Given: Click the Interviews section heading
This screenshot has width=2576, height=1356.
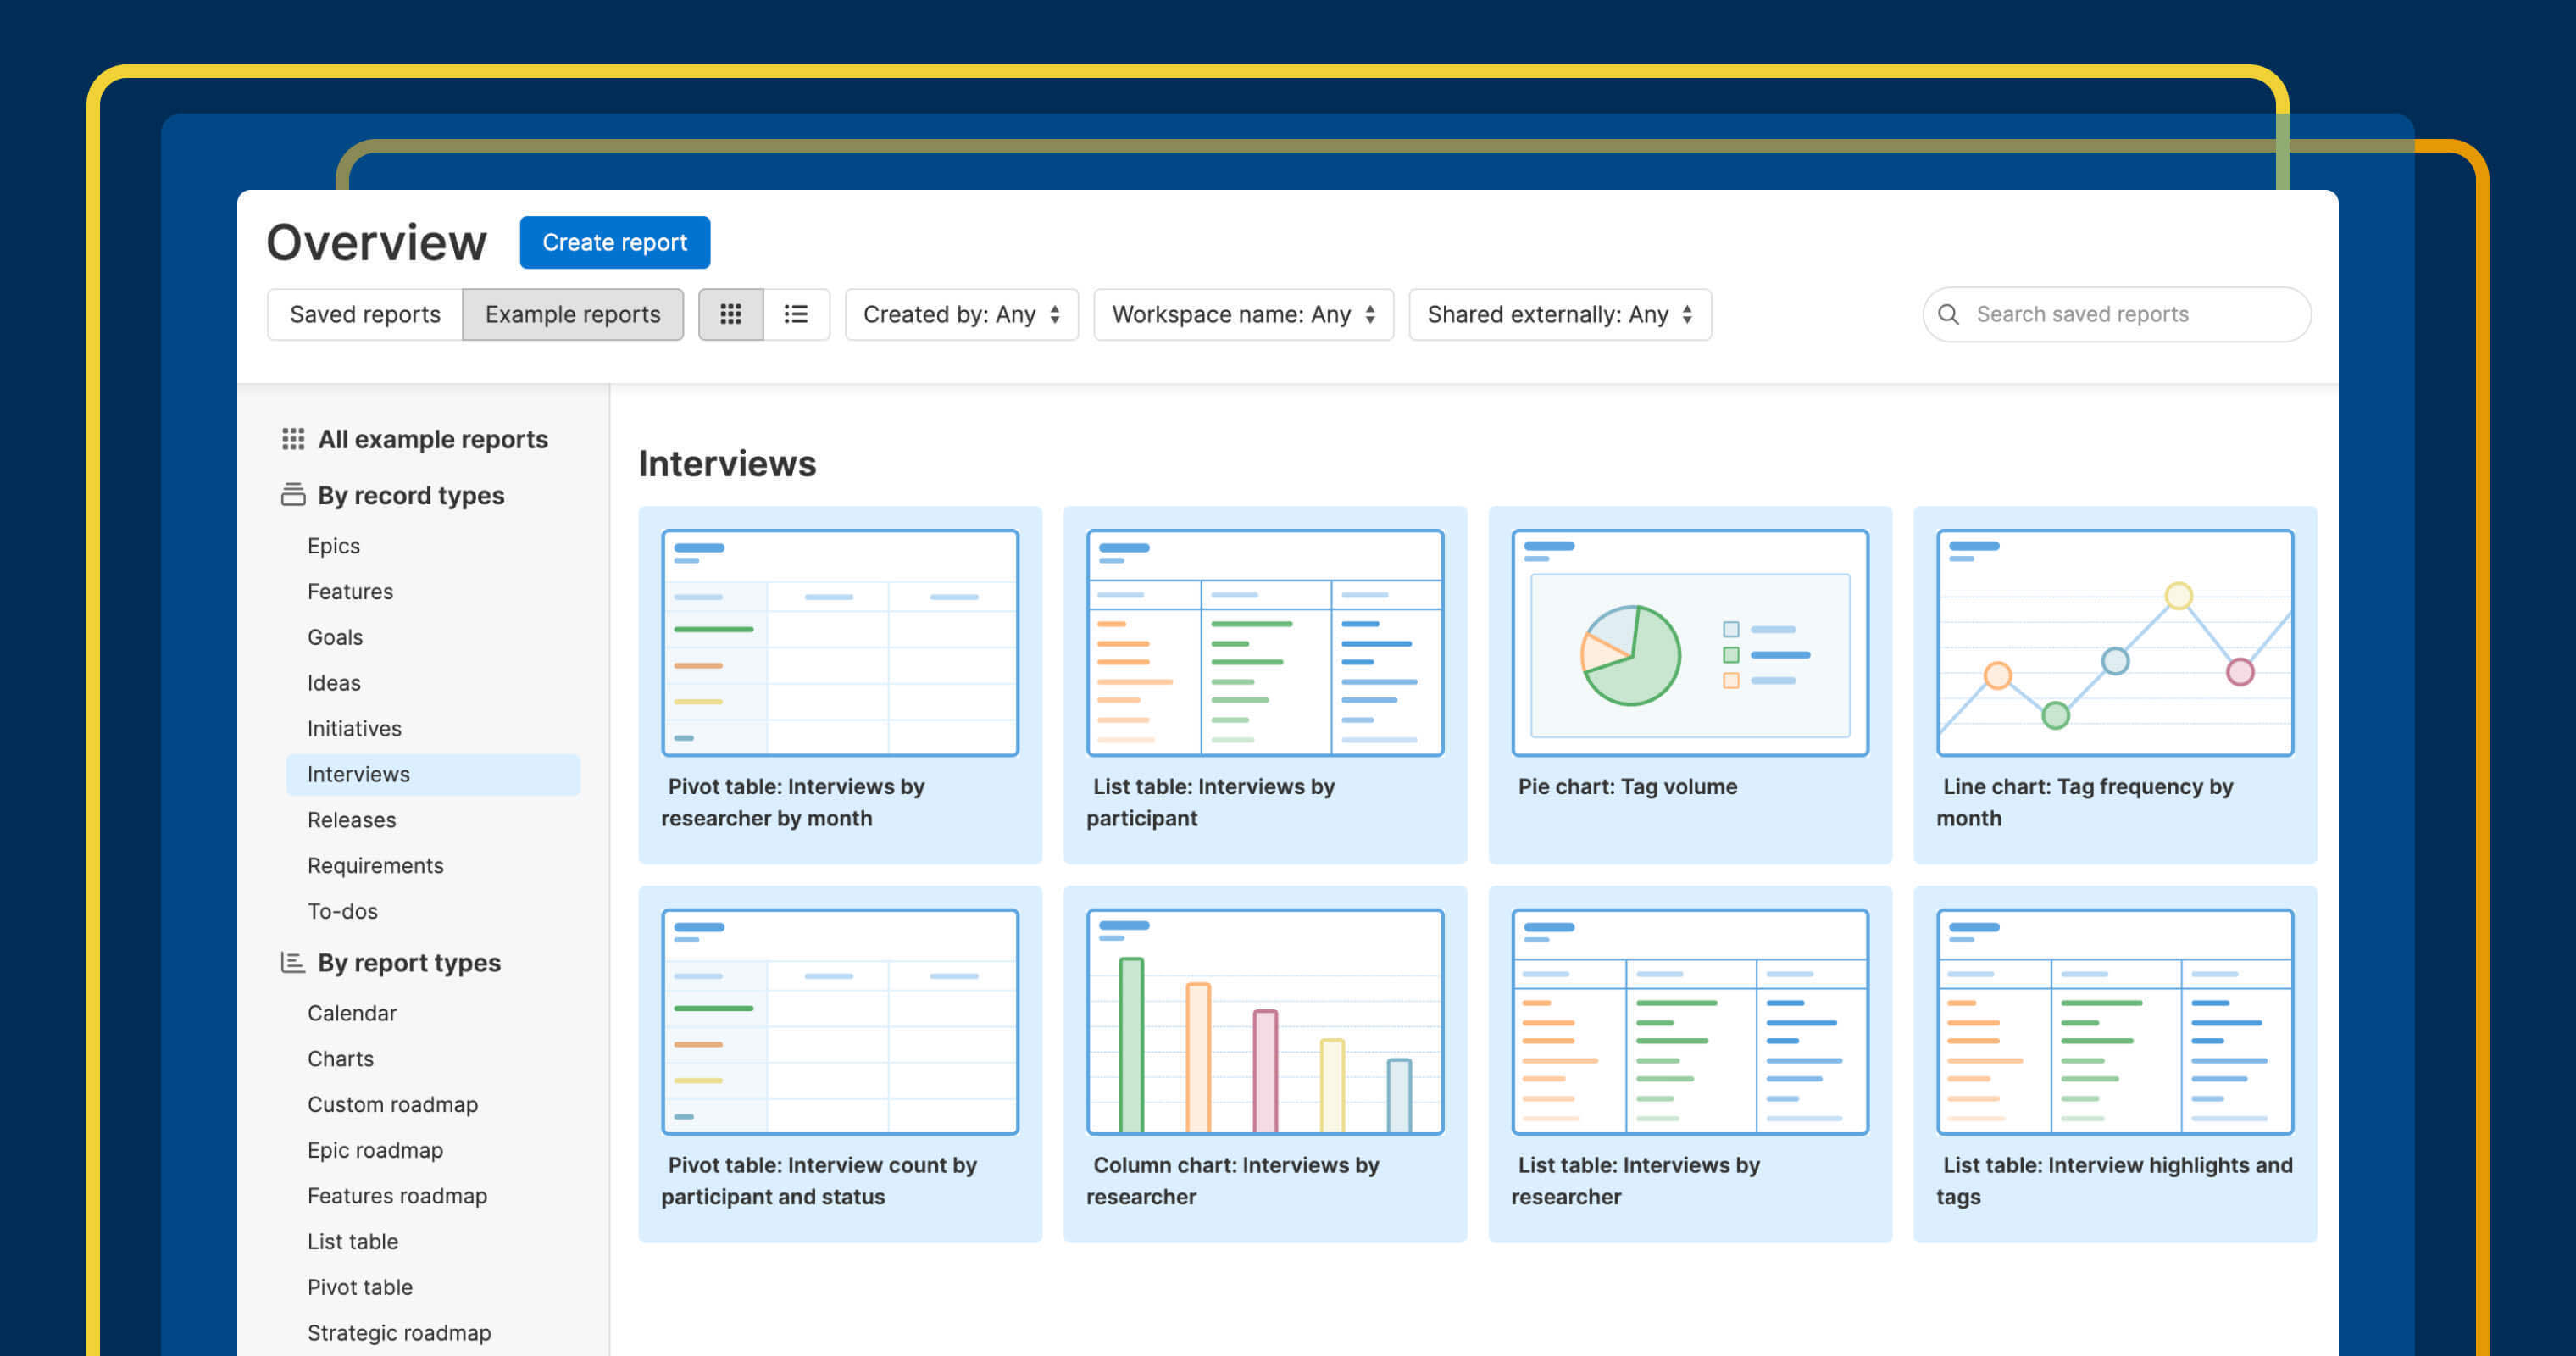Looking at the screenshot, I should [x=727, y=463].
